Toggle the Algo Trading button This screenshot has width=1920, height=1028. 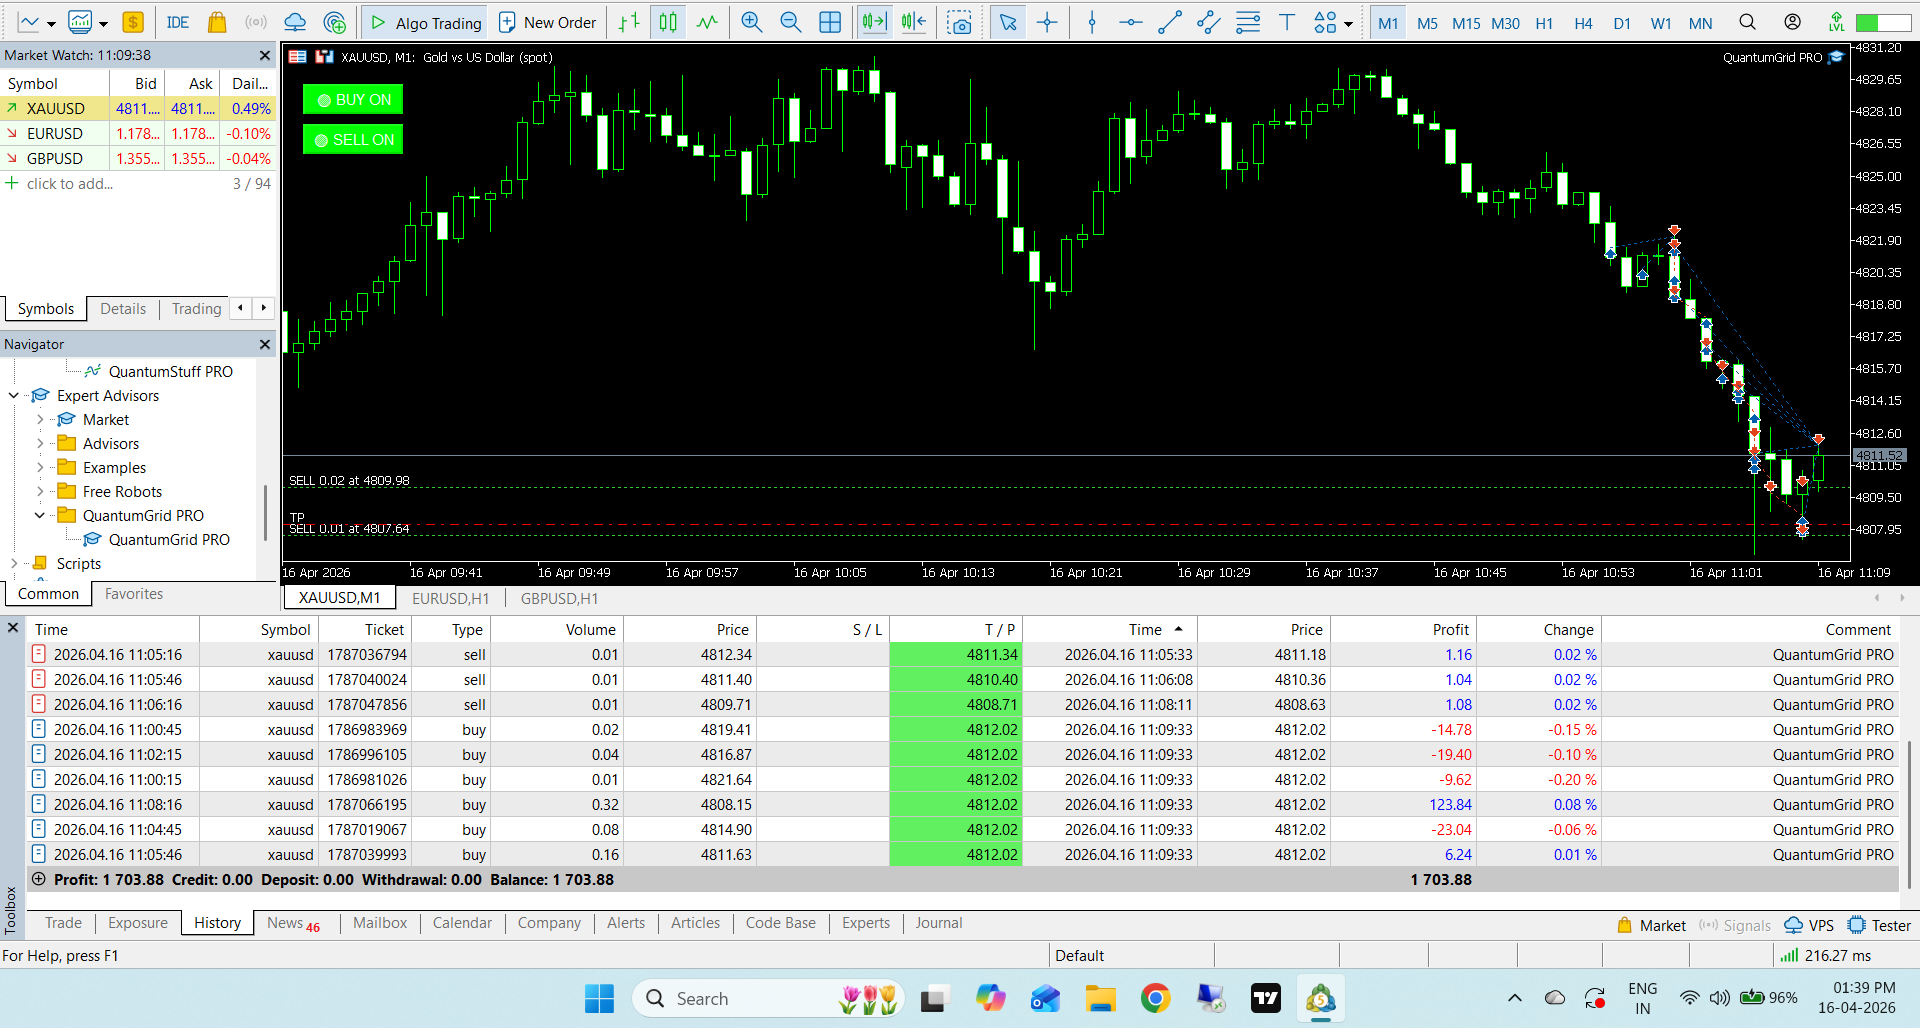425,22
